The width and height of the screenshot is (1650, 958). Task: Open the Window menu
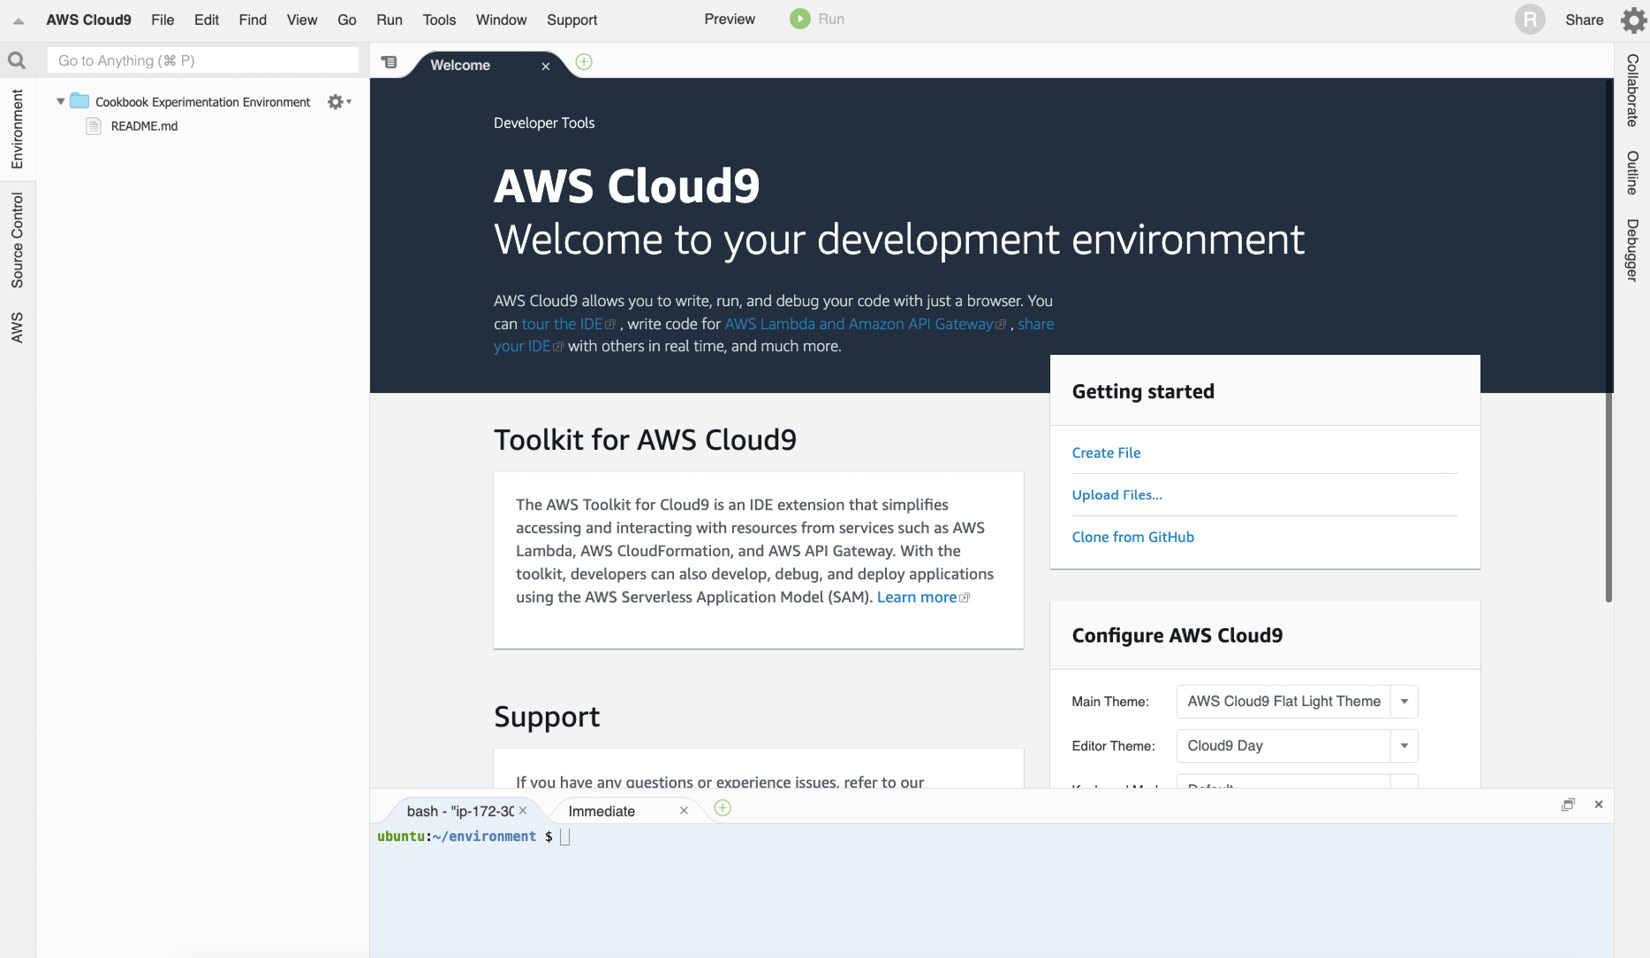501,20
